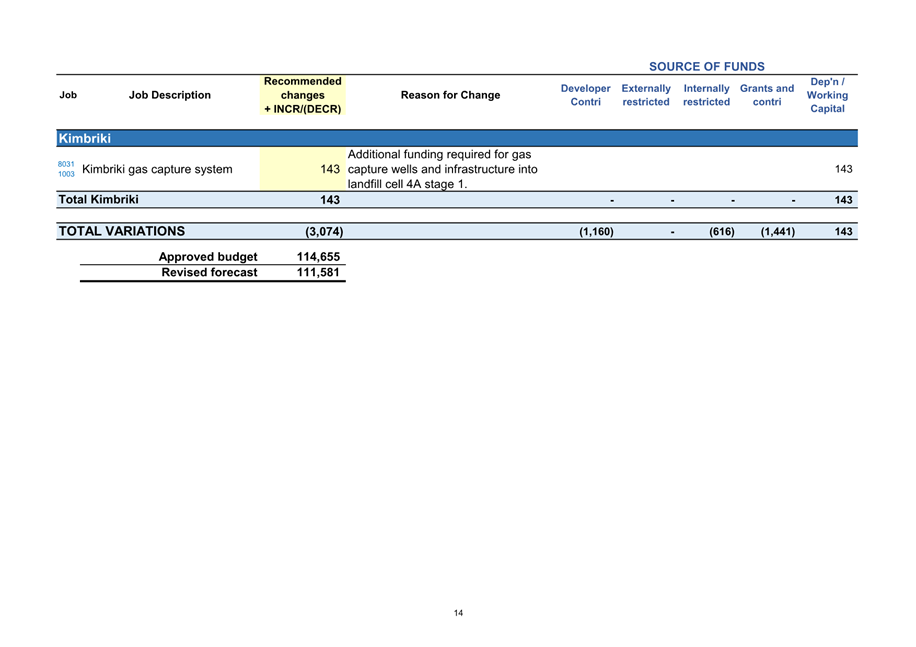Screen dimensions: 916x647
Task: Click the Developer Contri column header
Action: point(585,96)
